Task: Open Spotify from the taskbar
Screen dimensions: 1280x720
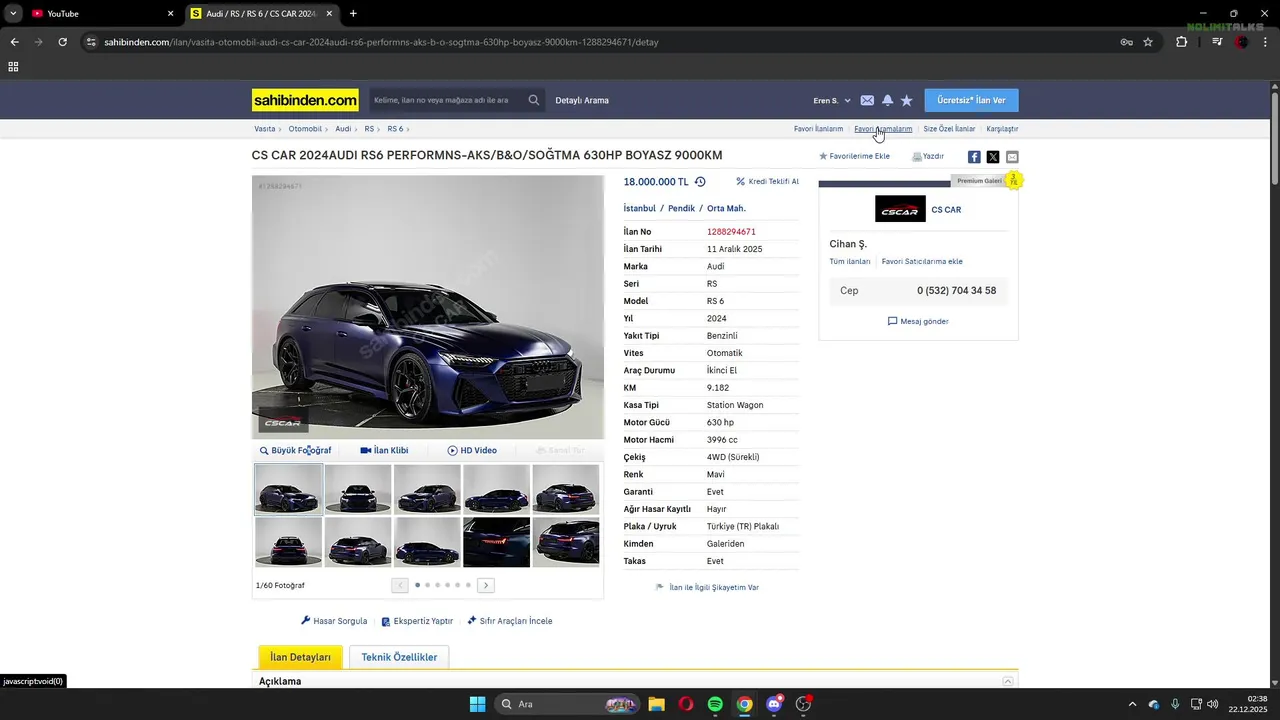Action: point(715,704)
